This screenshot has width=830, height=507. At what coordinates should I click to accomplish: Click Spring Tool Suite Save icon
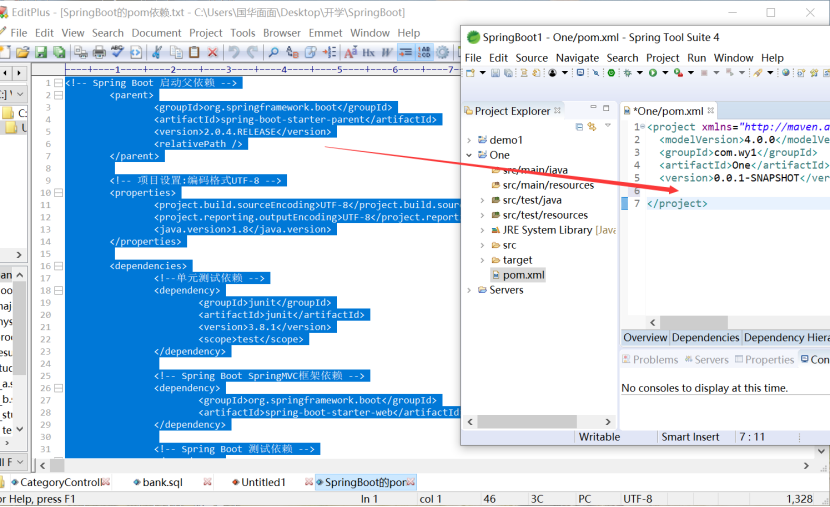point(495,73)
